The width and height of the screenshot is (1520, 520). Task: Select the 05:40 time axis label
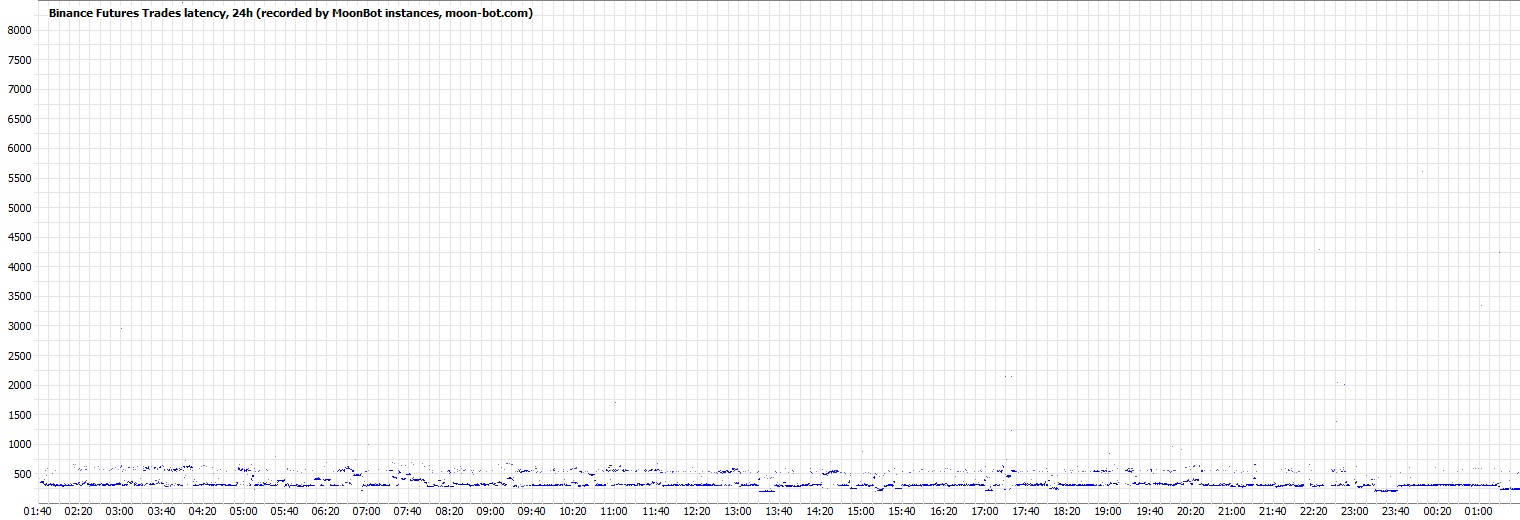coord(284,511)
